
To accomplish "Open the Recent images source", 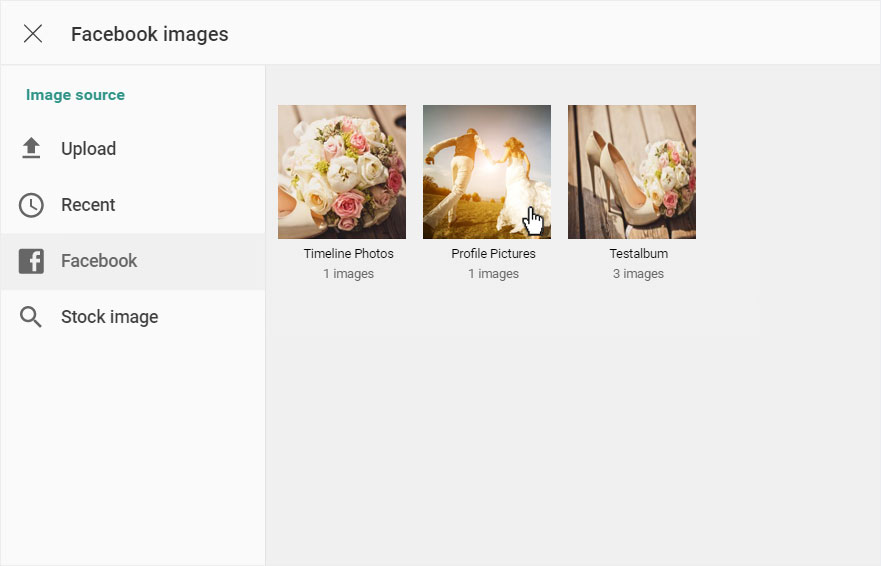I will [133, 205].
